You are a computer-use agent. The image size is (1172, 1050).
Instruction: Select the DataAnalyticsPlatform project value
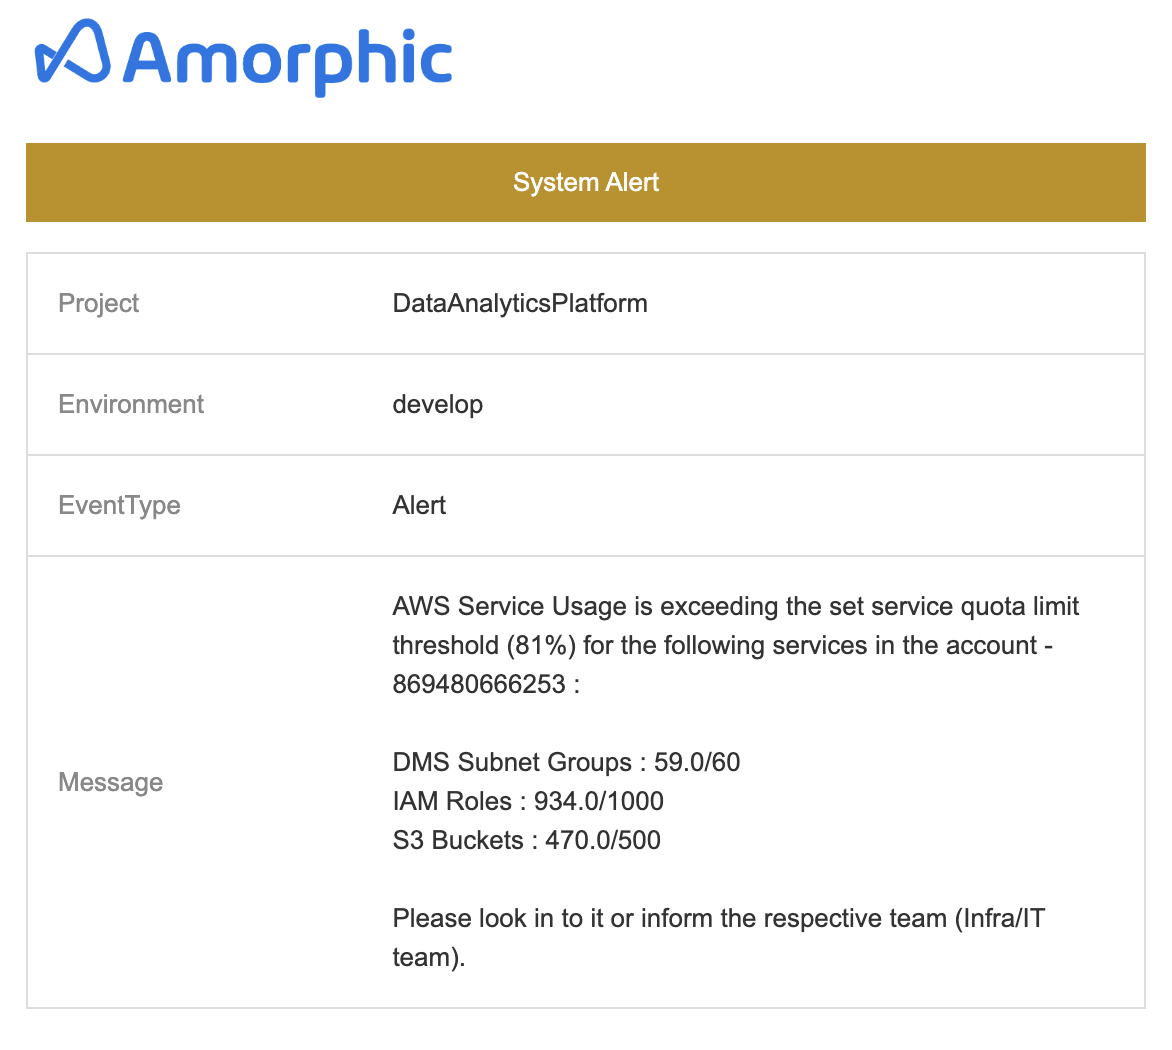[x=520, y=303]
